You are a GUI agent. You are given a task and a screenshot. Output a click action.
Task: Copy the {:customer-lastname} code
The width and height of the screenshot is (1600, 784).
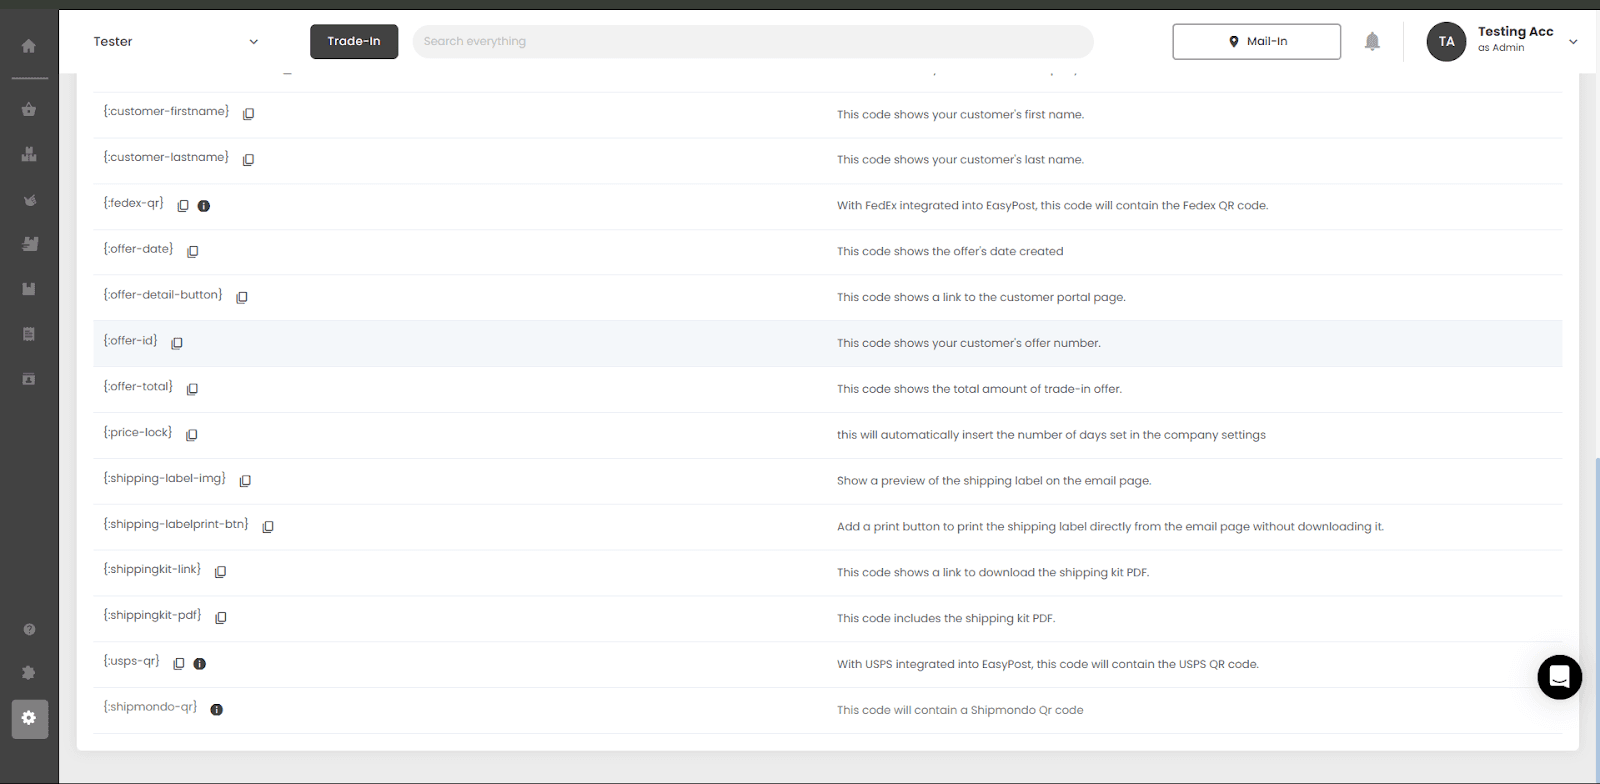click(248, 160)
